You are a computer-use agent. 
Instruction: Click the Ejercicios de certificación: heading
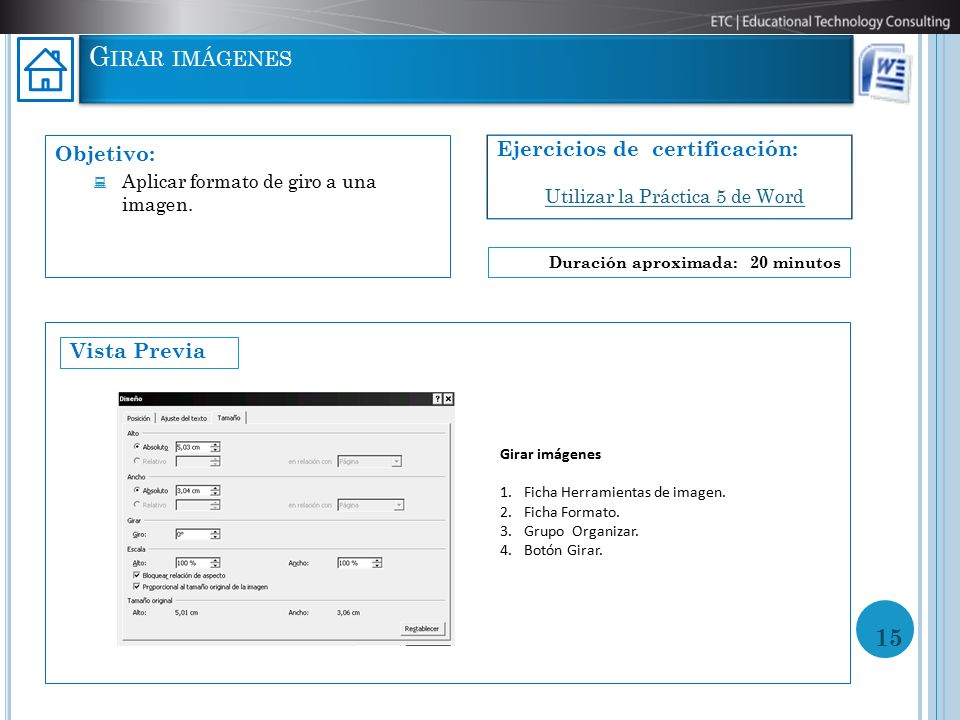(x=647, y=149)
